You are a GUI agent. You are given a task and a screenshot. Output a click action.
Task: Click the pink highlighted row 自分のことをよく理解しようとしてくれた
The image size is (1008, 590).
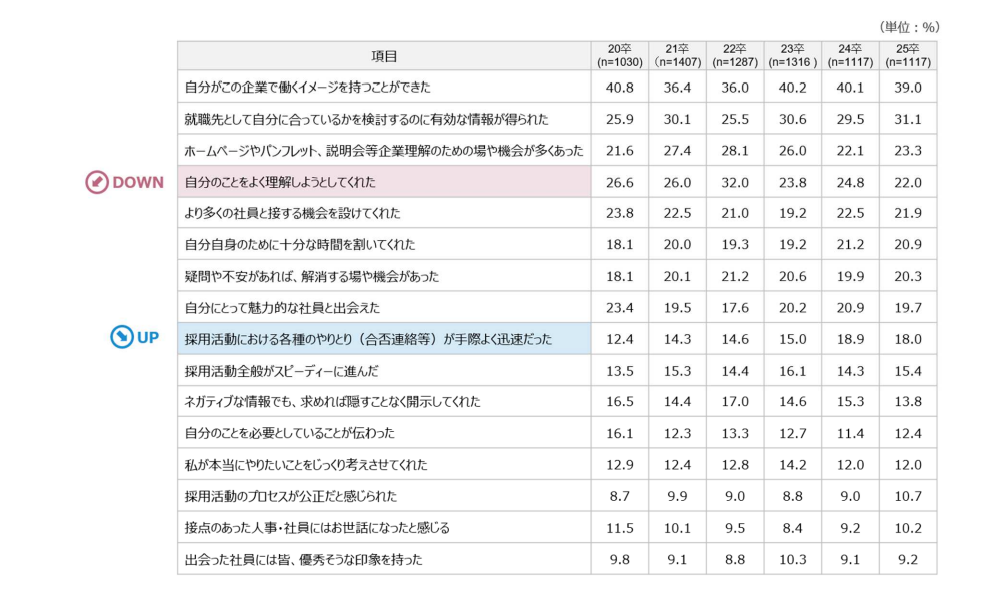(x=384, y=182)
